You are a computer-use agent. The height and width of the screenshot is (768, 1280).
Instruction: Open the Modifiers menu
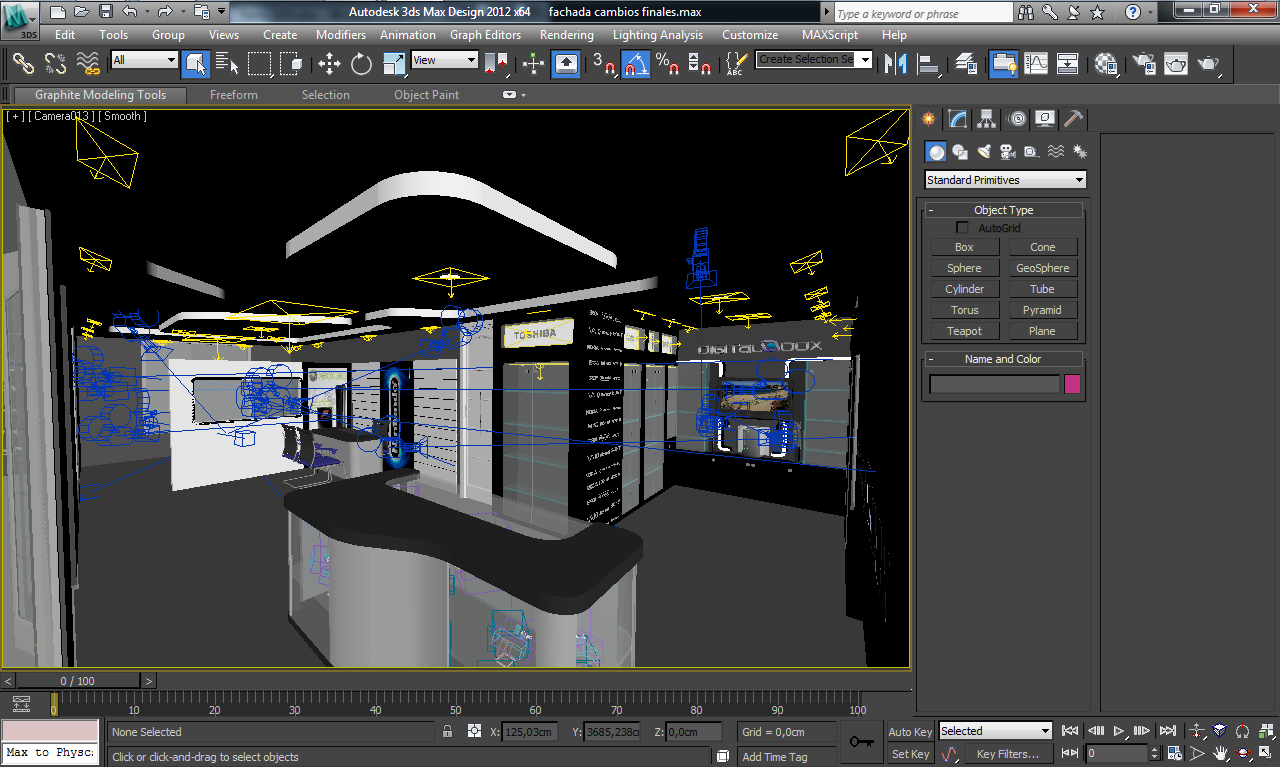340,34
